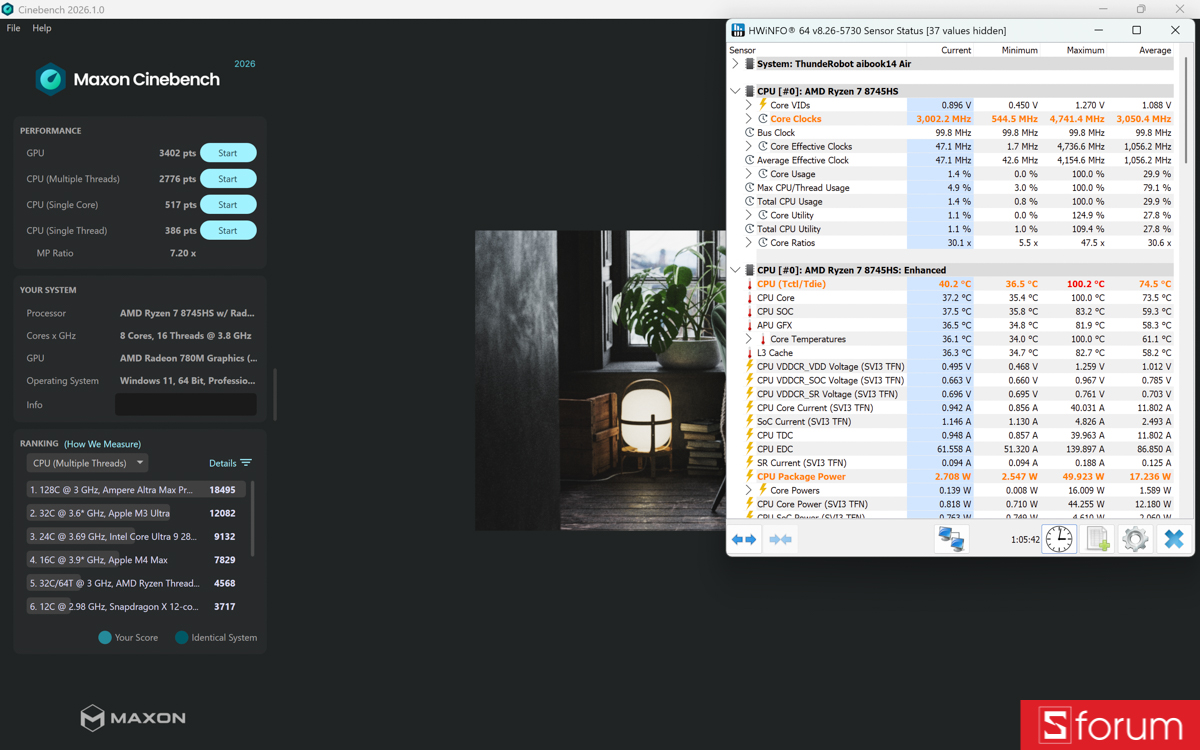Open ranking Details filter

pos(230,463)
